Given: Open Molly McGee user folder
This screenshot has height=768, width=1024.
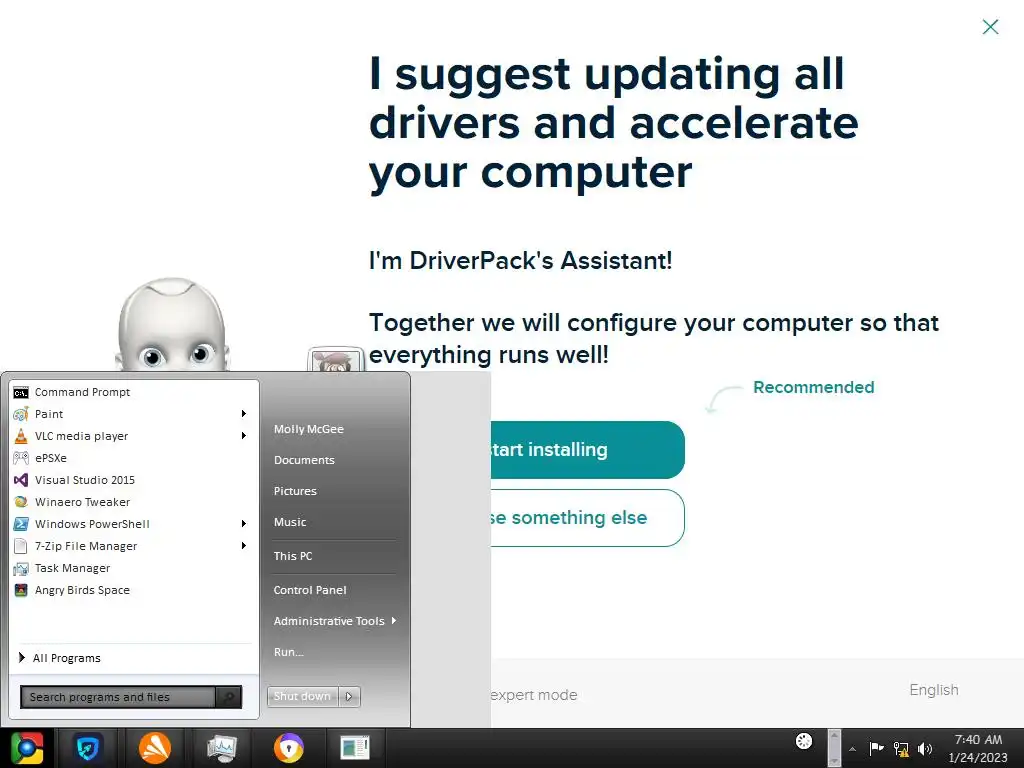Looking at the screenshot, I should 308,429.
